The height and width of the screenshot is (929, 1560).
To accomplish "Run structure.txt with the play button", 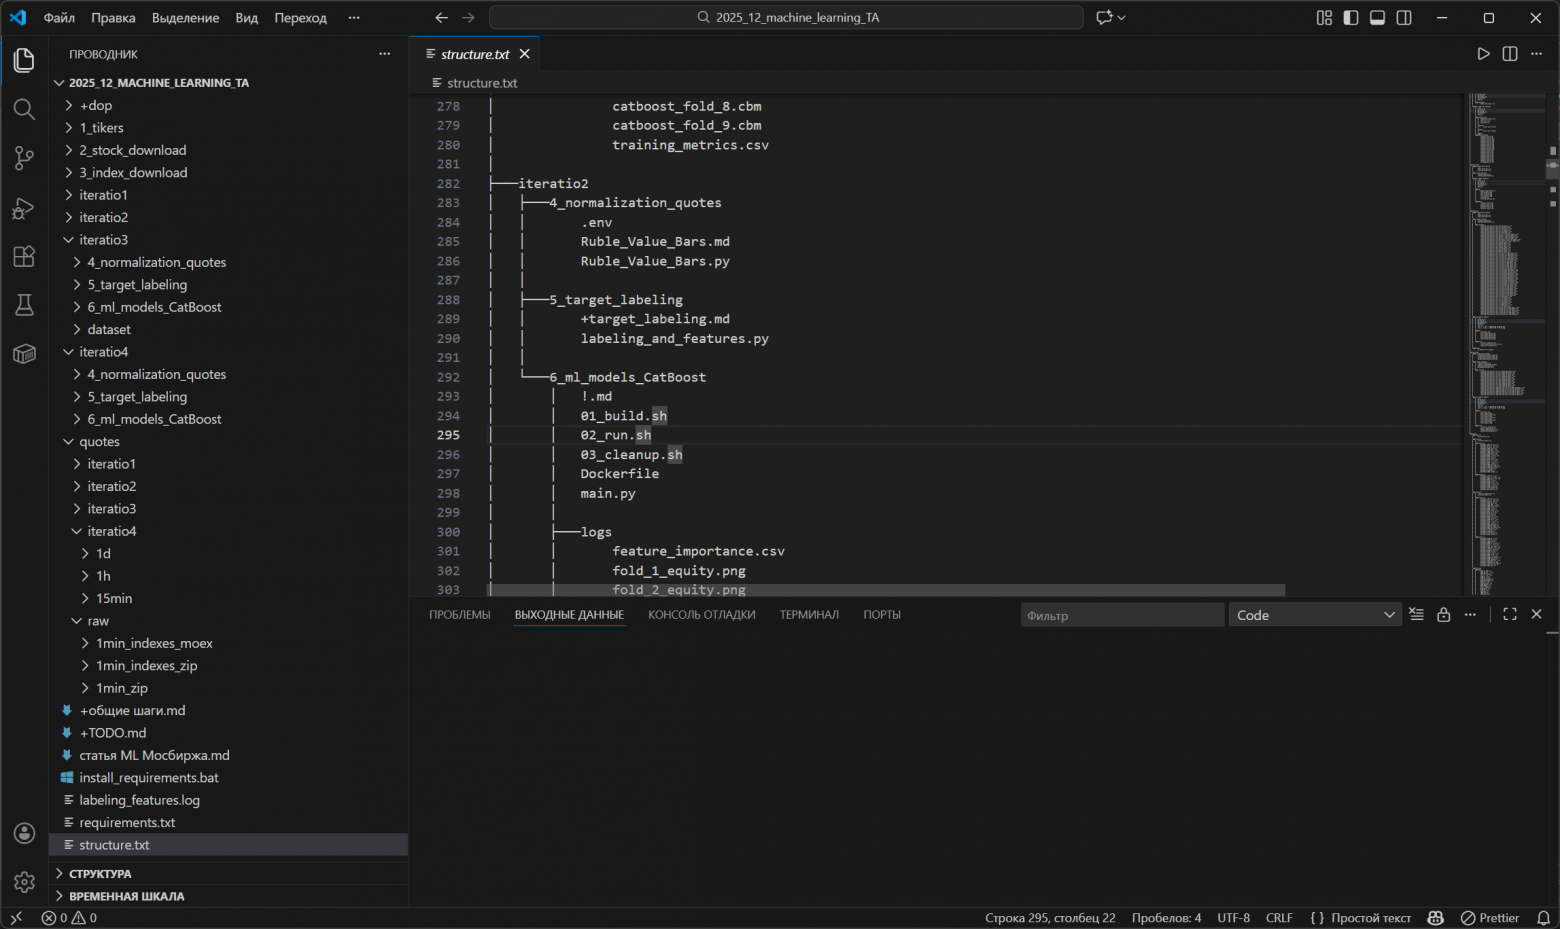I will [1484, 54].
